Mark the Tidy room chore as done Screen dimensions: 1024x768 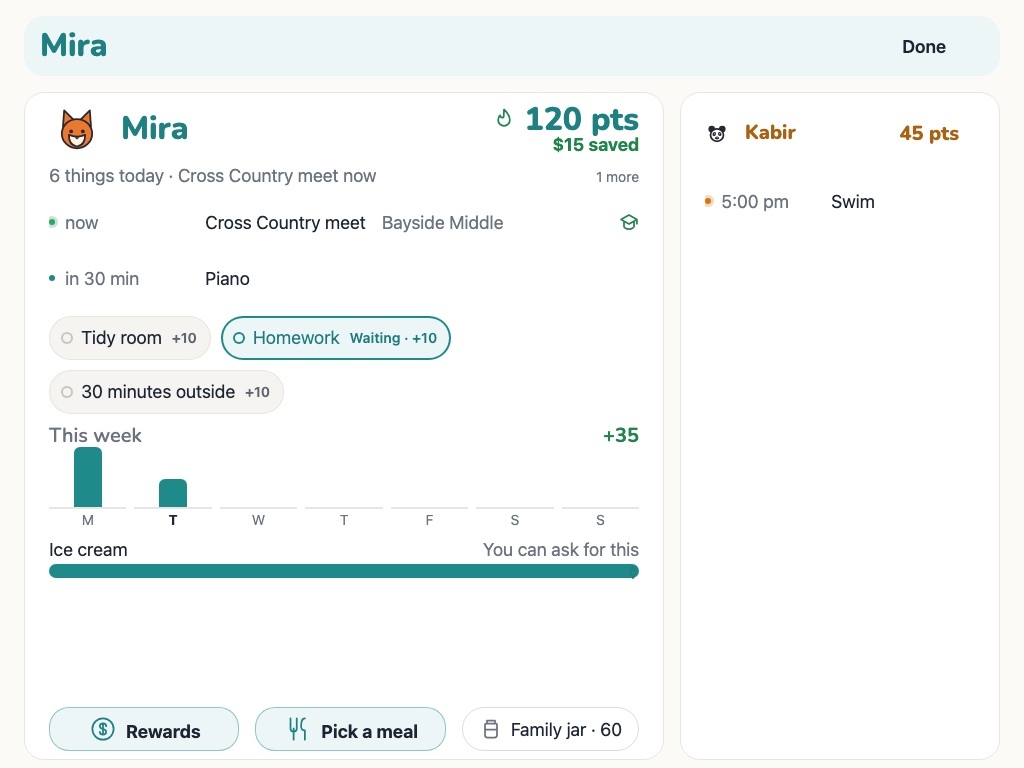130,338
